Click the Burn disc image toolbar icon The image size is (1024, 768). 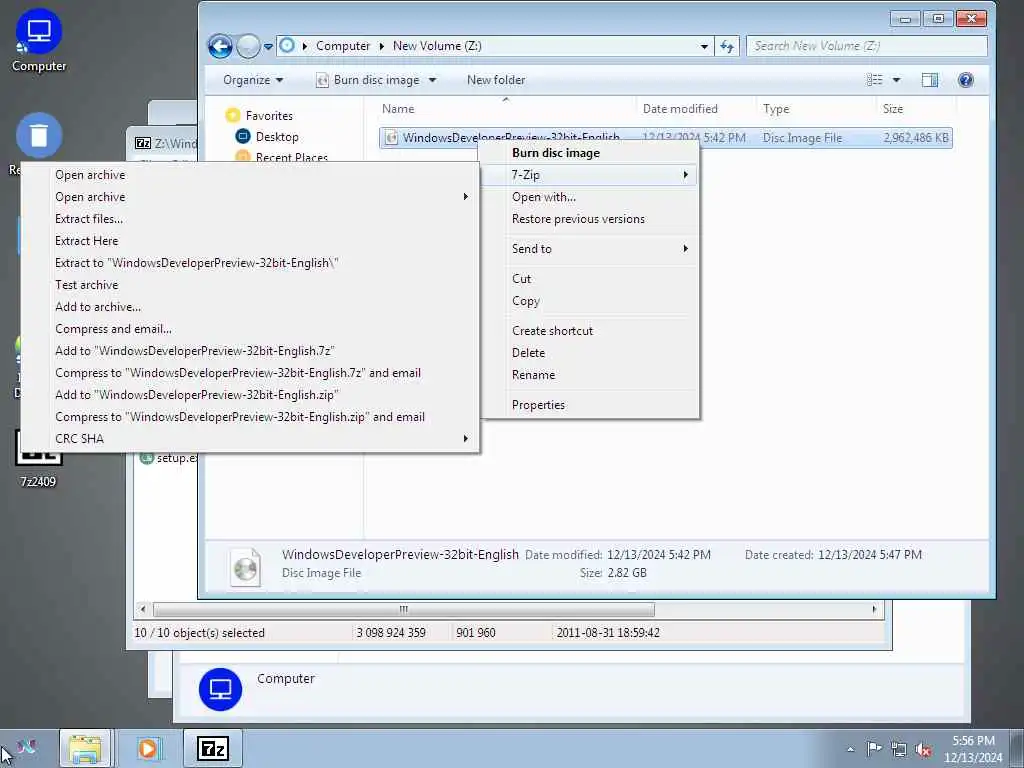click(322, 80)
